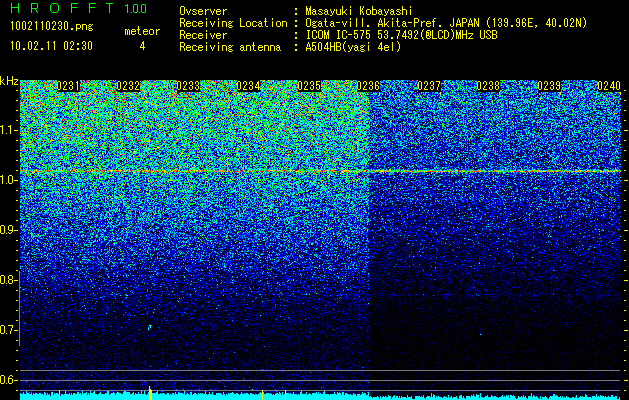Click the 0239 time marker
The height and width of the screenshot is (400, 629).
click(549, 86)
